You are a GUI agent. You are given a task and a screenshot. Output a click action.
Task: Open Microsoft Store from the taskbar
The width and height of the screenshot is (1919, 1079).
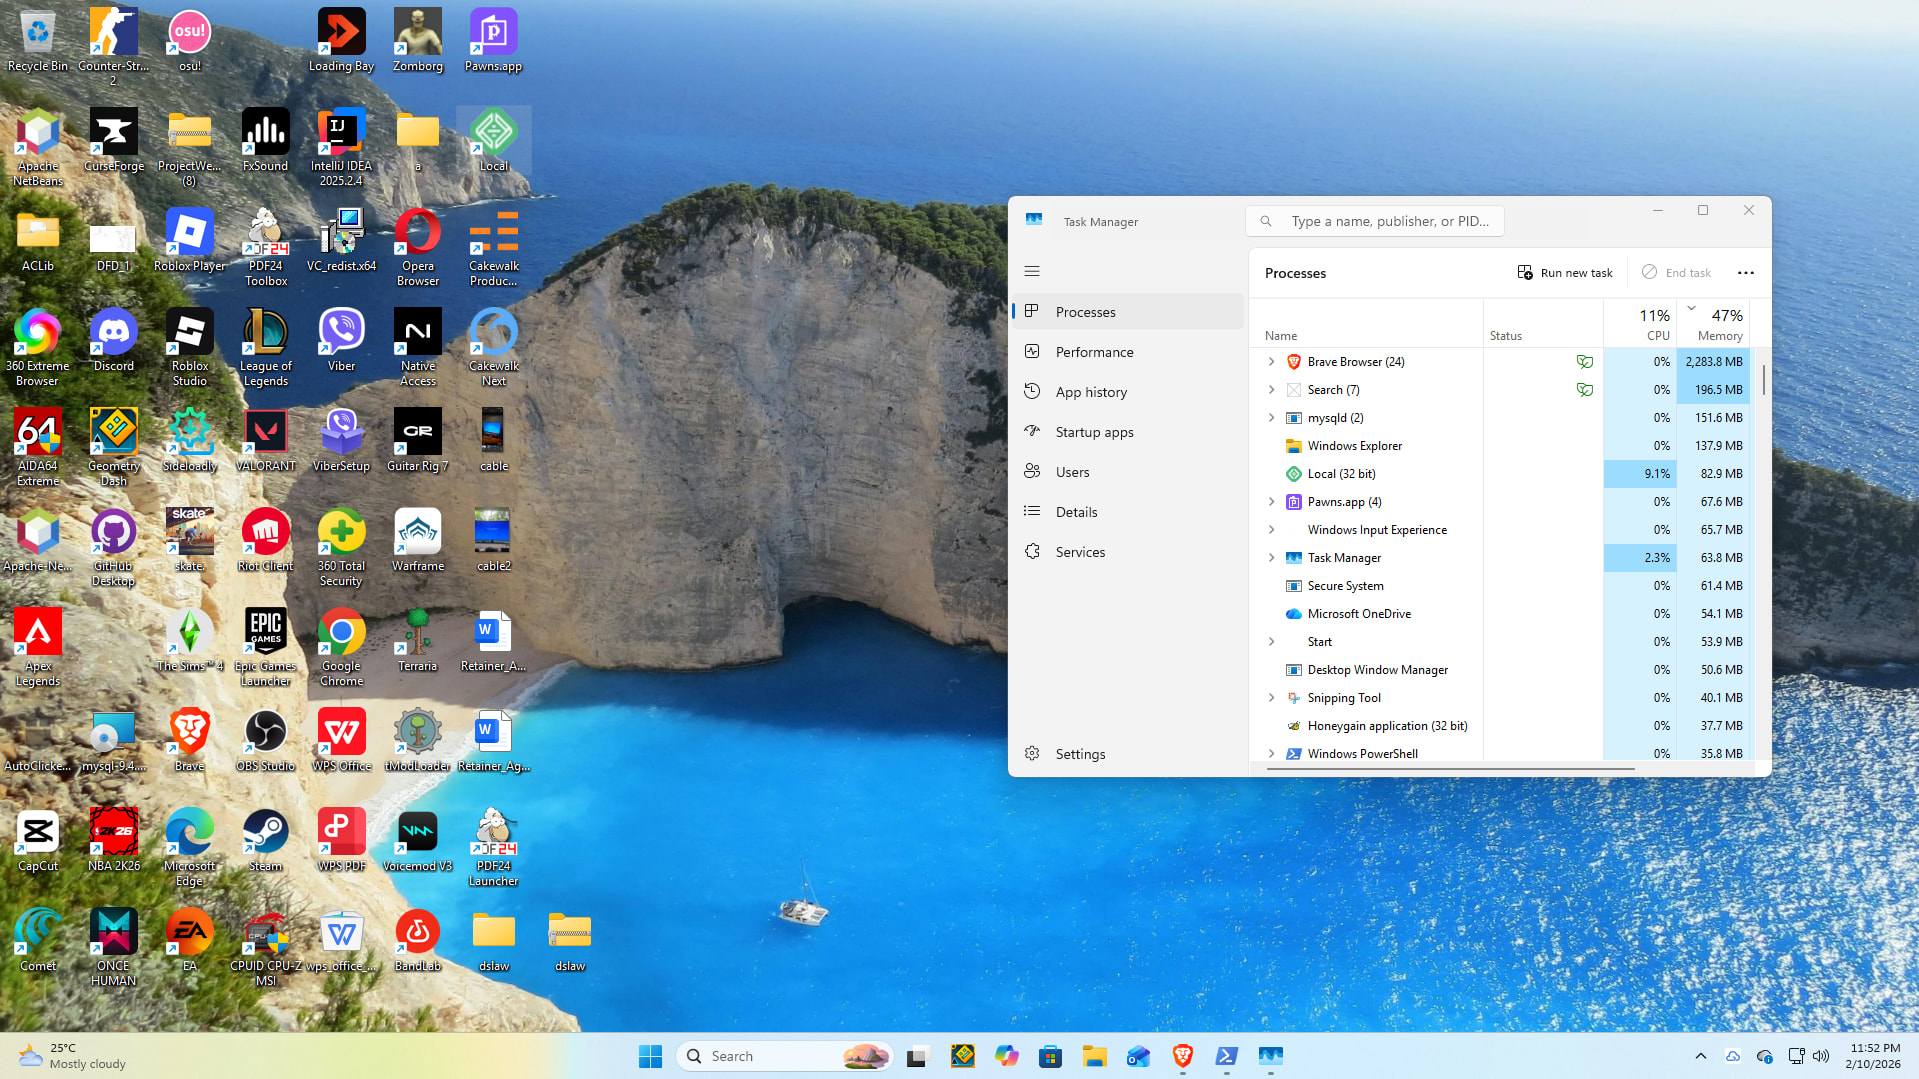click(x=1050, y=1056)
